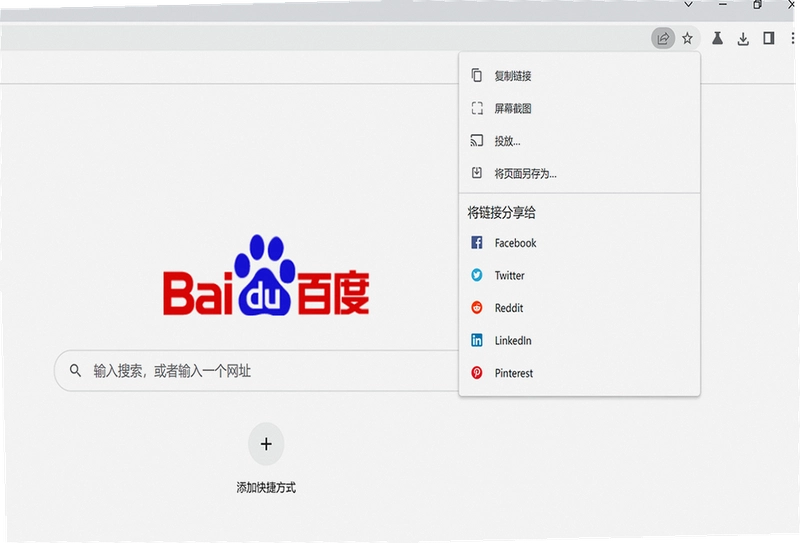Open the Chrome Labs flask icon
The height and width of the screenshot is (543, 800).
[717, 38]
